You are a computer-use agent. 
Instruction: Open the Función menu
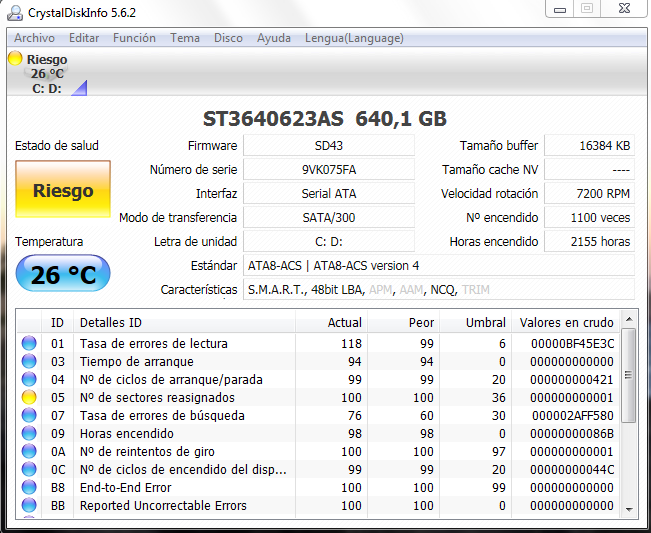pyautogui.click(x=134, y=38)
